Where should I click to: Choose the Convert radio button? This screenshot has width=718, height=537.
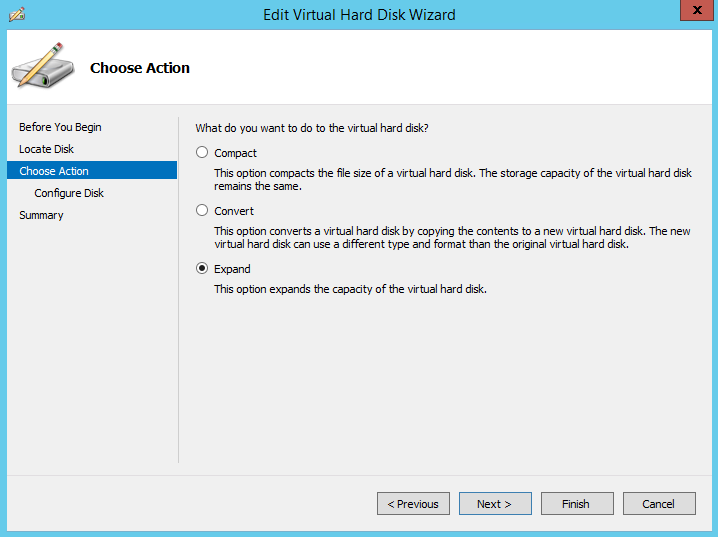[203, 211]
